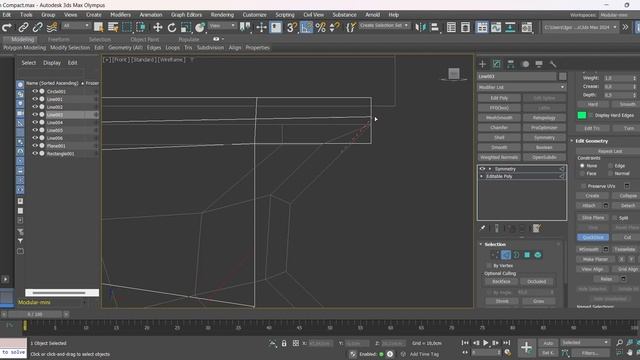640x360 pixels.
Task: Click the object color swatch beside name
Action: click(562, 76)
